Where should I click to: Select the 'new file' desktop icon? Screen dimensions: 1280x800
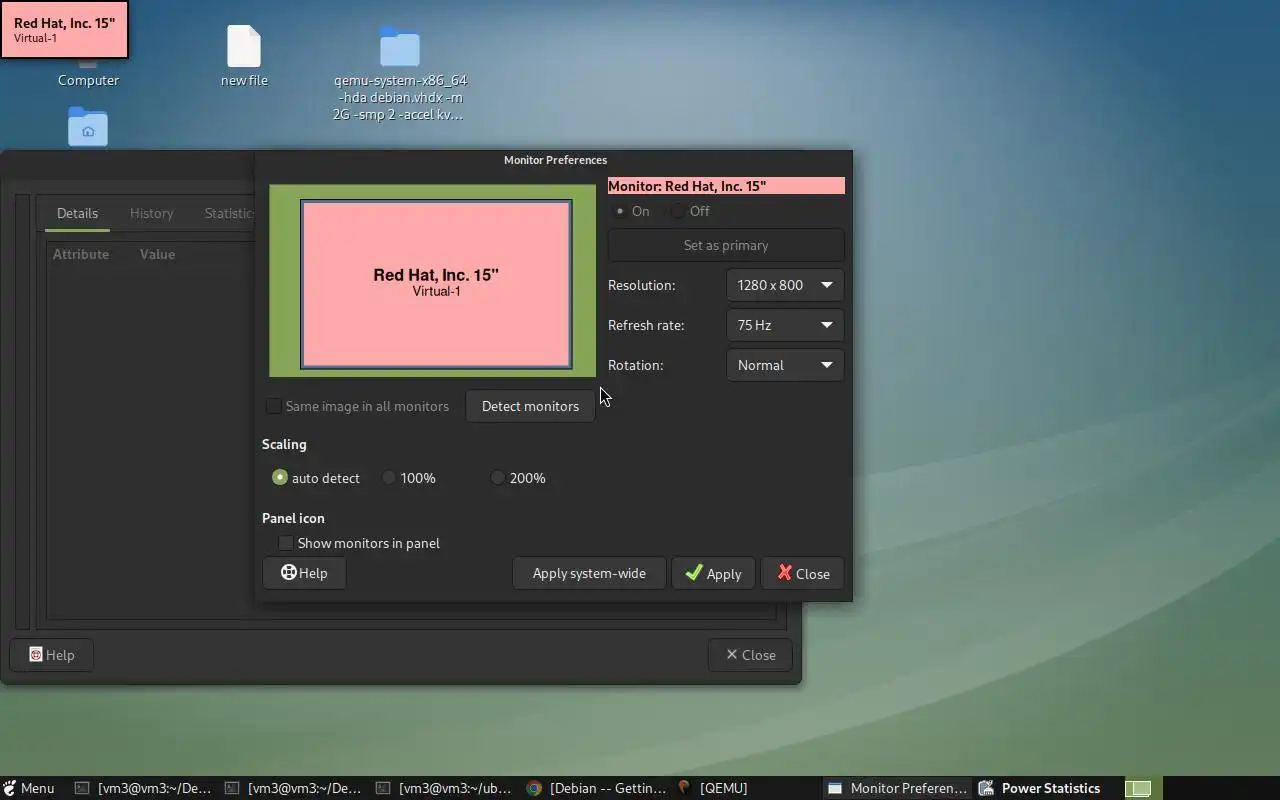pyautogui.click(x=244, y=56)
